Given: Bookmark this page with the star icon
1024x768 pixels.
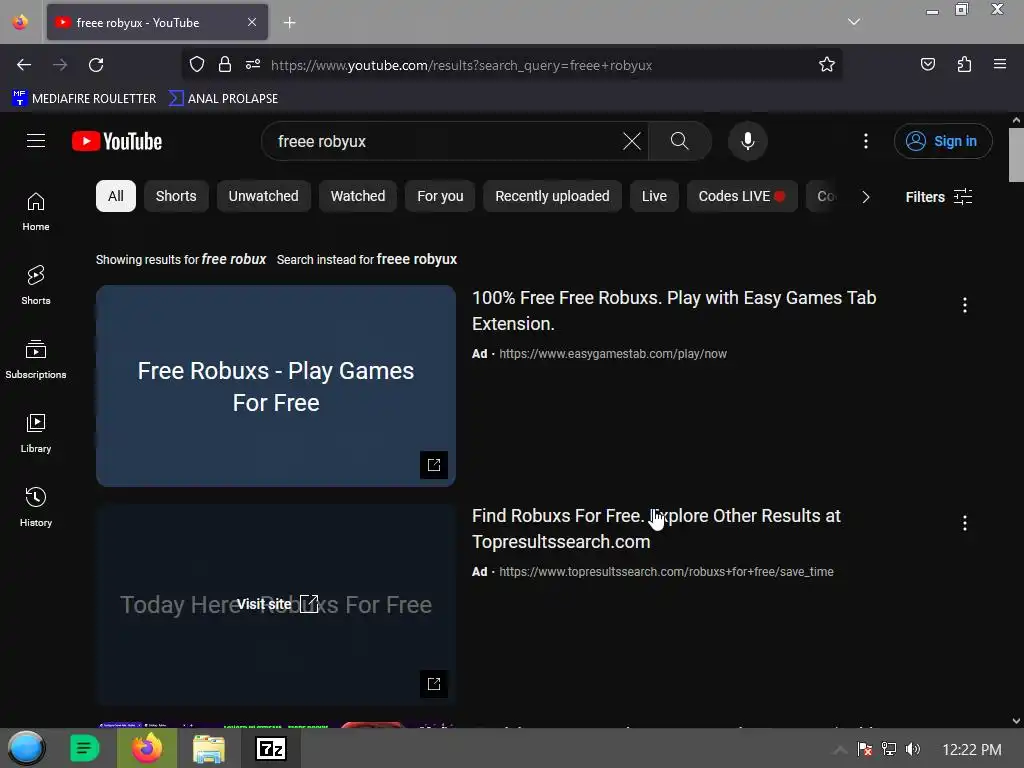Looking at the screenshot, I should tap(827, 64).
